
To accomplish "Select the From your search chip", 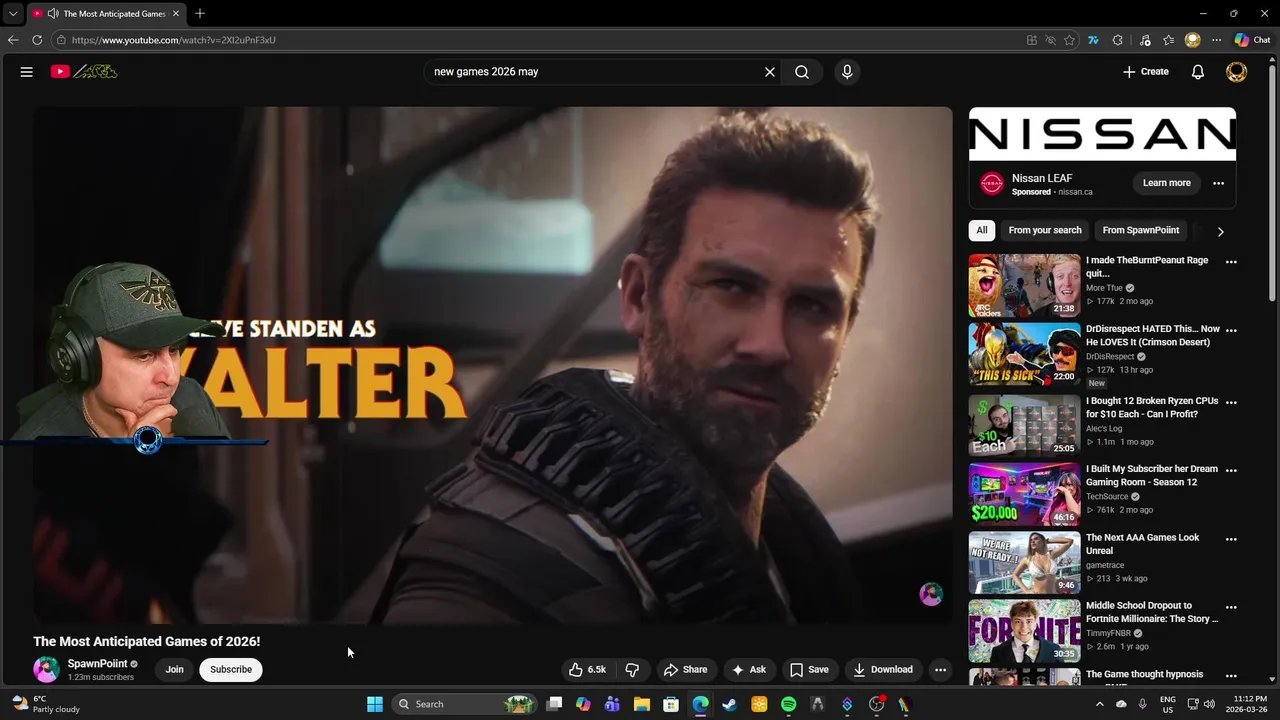I will coord(1045,230).
